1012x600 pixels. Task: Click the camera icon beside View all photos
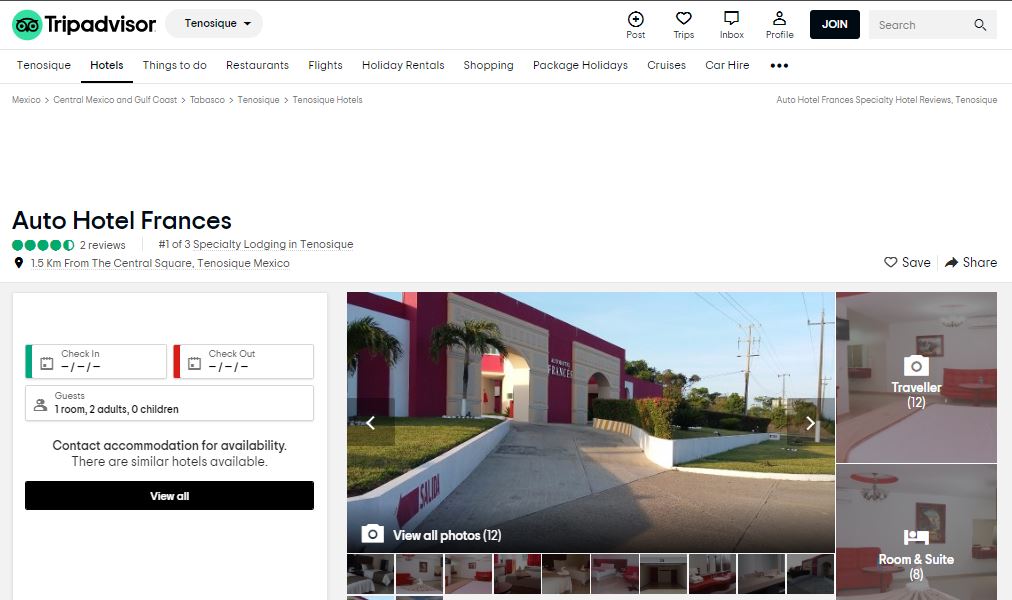(x=372, y=534)
